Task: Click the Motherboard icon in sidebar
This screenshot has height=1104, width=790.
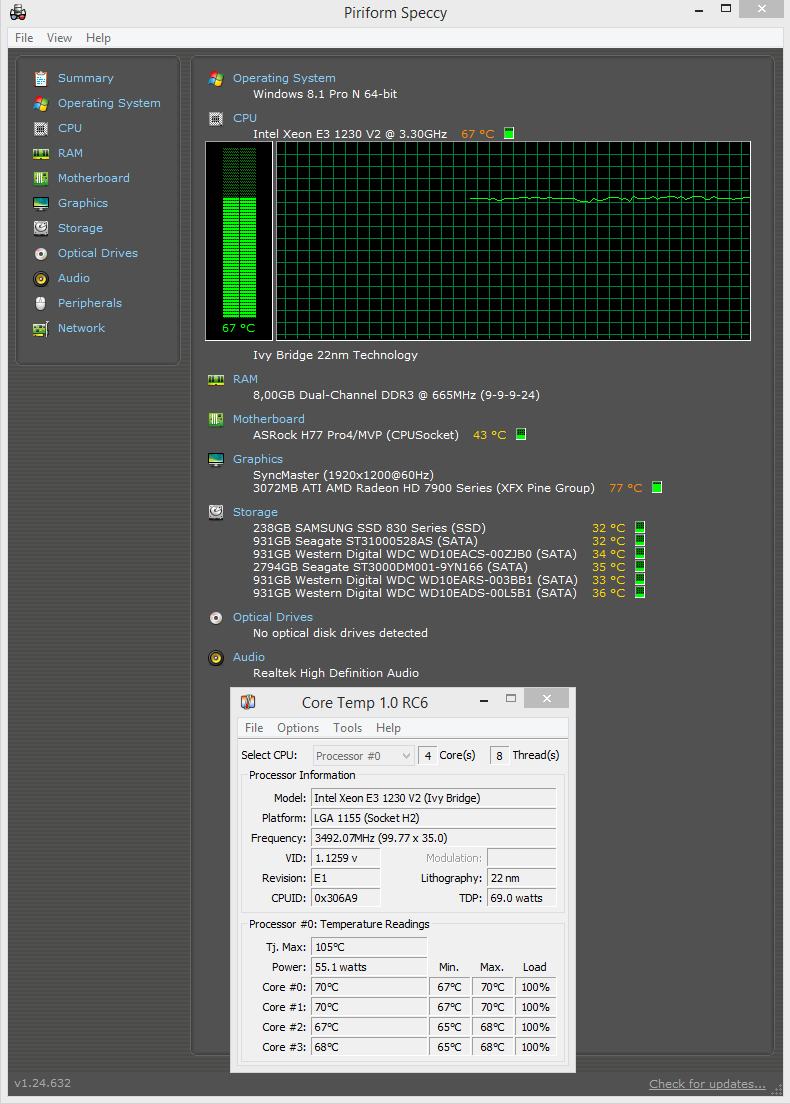Action: coord(41,178)
